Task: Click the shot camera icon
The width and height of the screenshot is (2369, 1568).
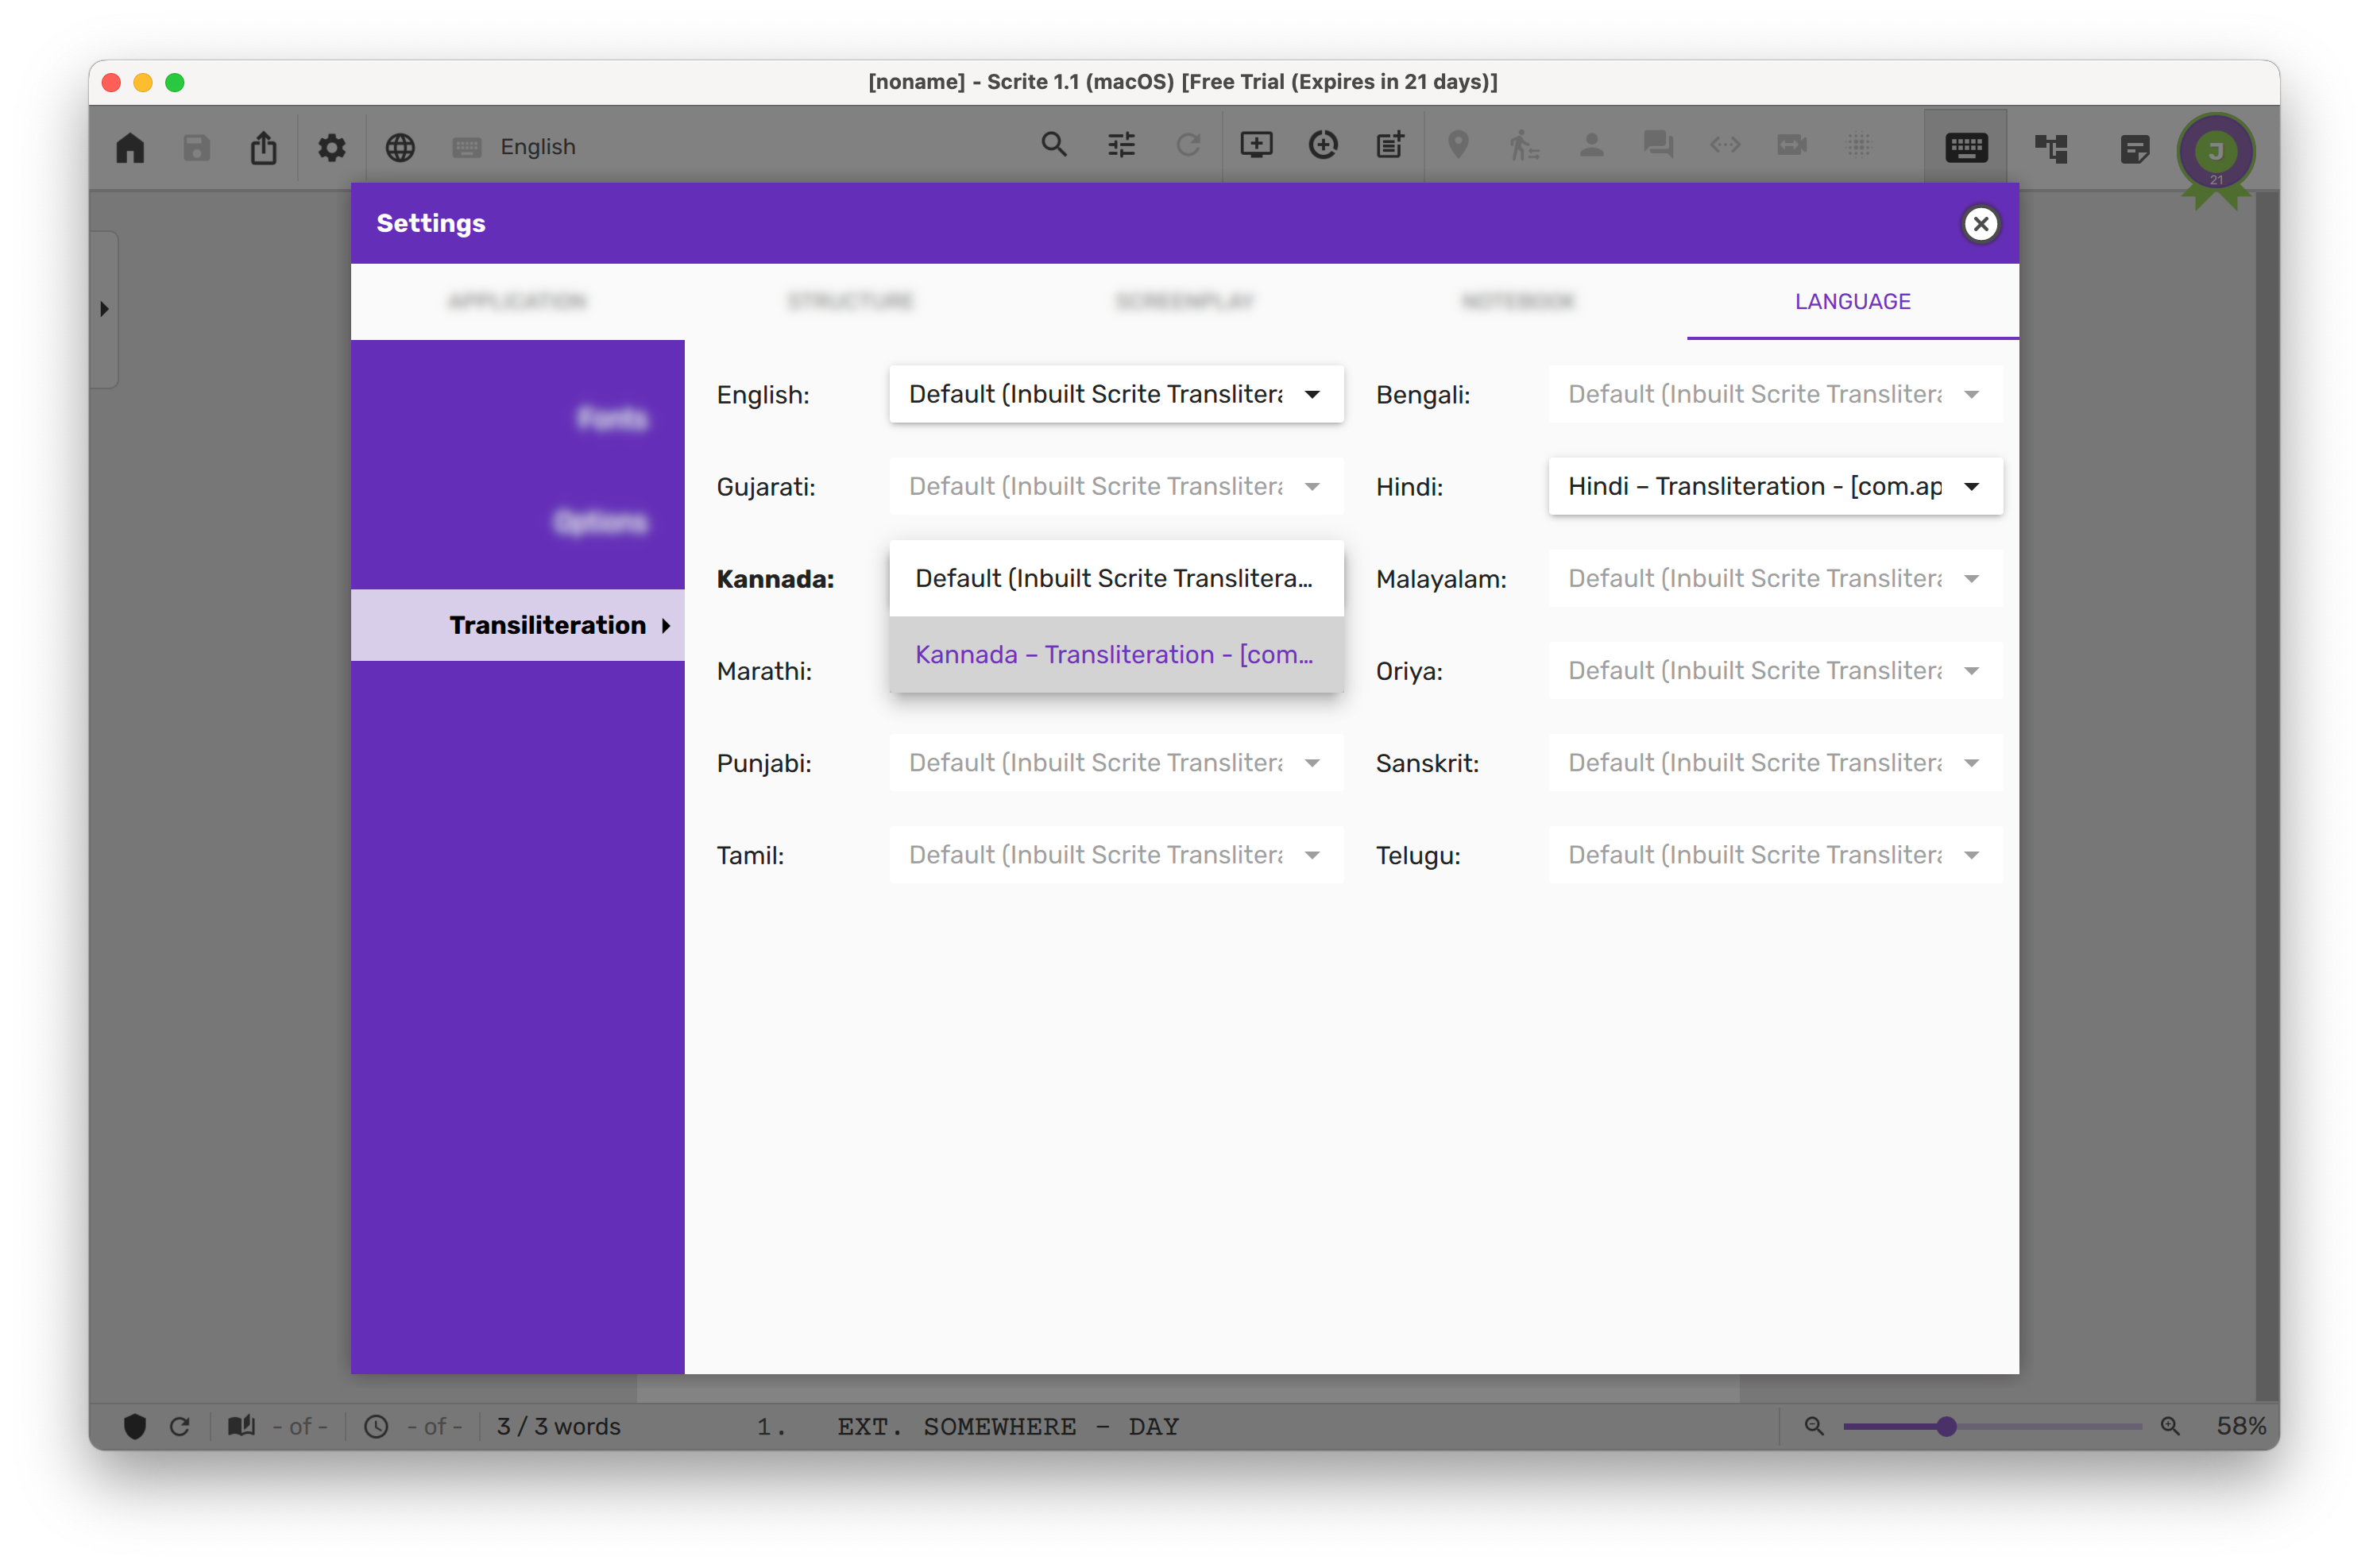Action: [1792, 145]
